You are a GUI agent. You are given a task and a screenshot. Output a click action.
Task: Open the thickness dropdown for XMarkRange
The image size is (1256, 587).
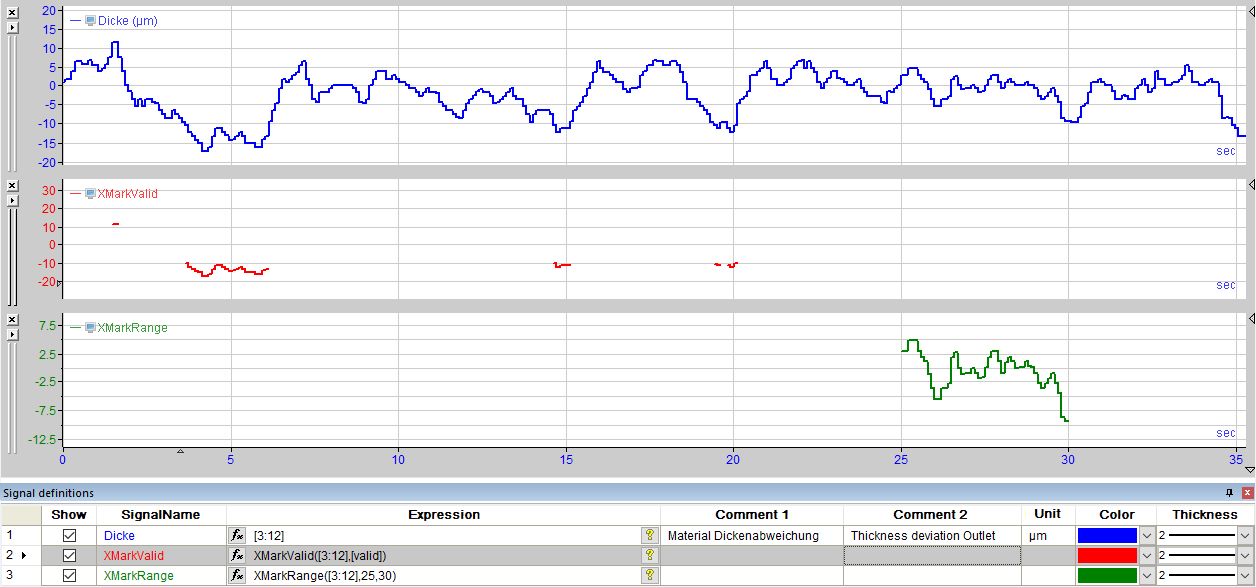(1245, 575)
